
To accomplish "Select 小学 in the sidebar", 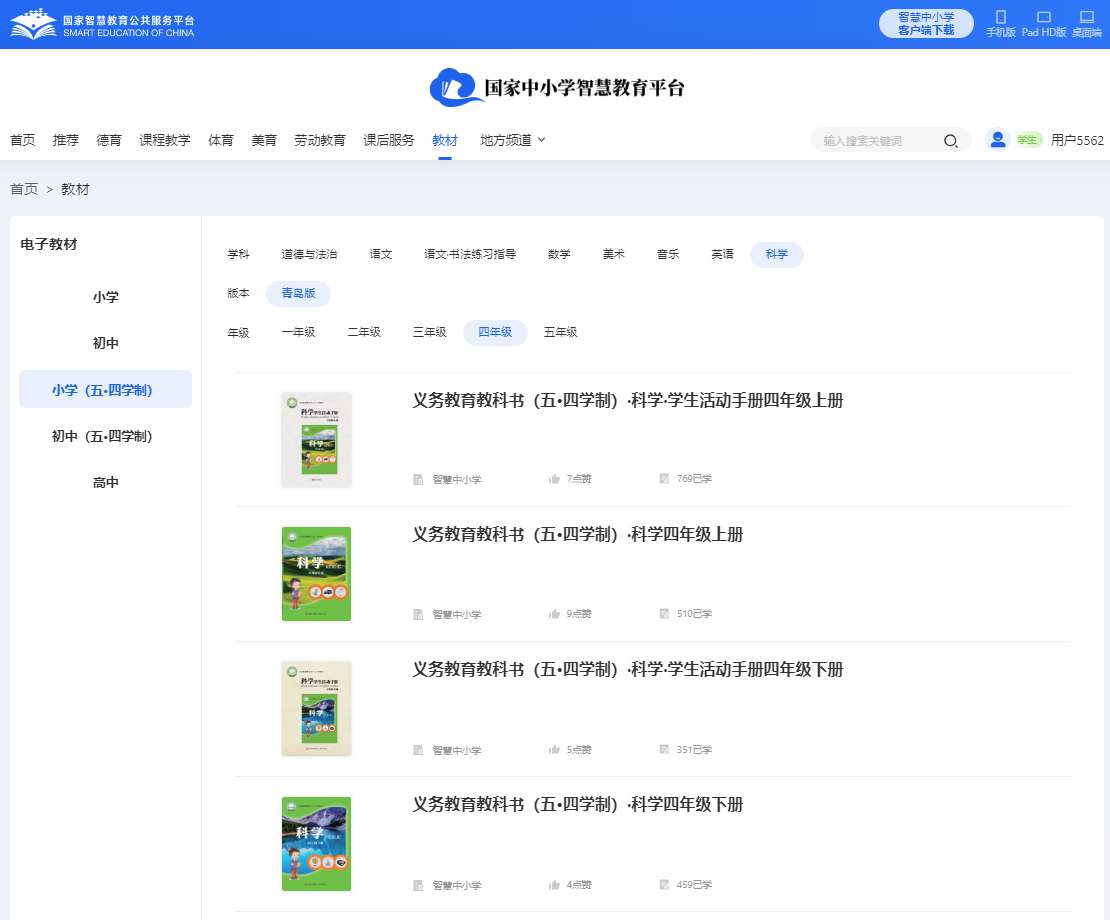I will point(105,297).
